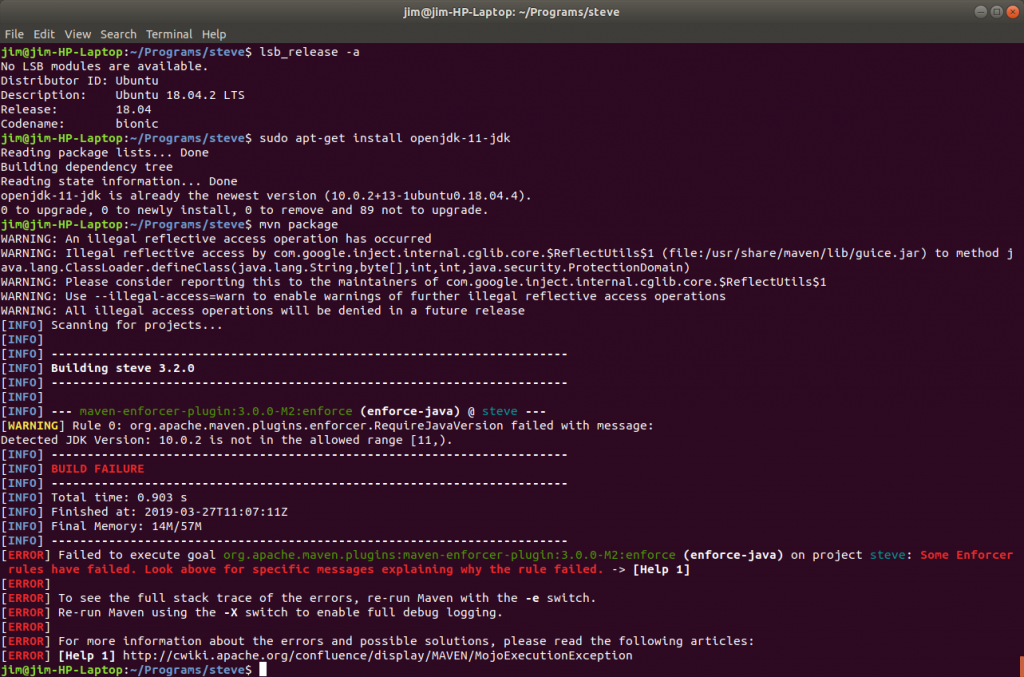Click the window title jim@jim-HP-Laptop
Image resolution: width=1024 pixels, height=677 pixels.
[511, 12]
